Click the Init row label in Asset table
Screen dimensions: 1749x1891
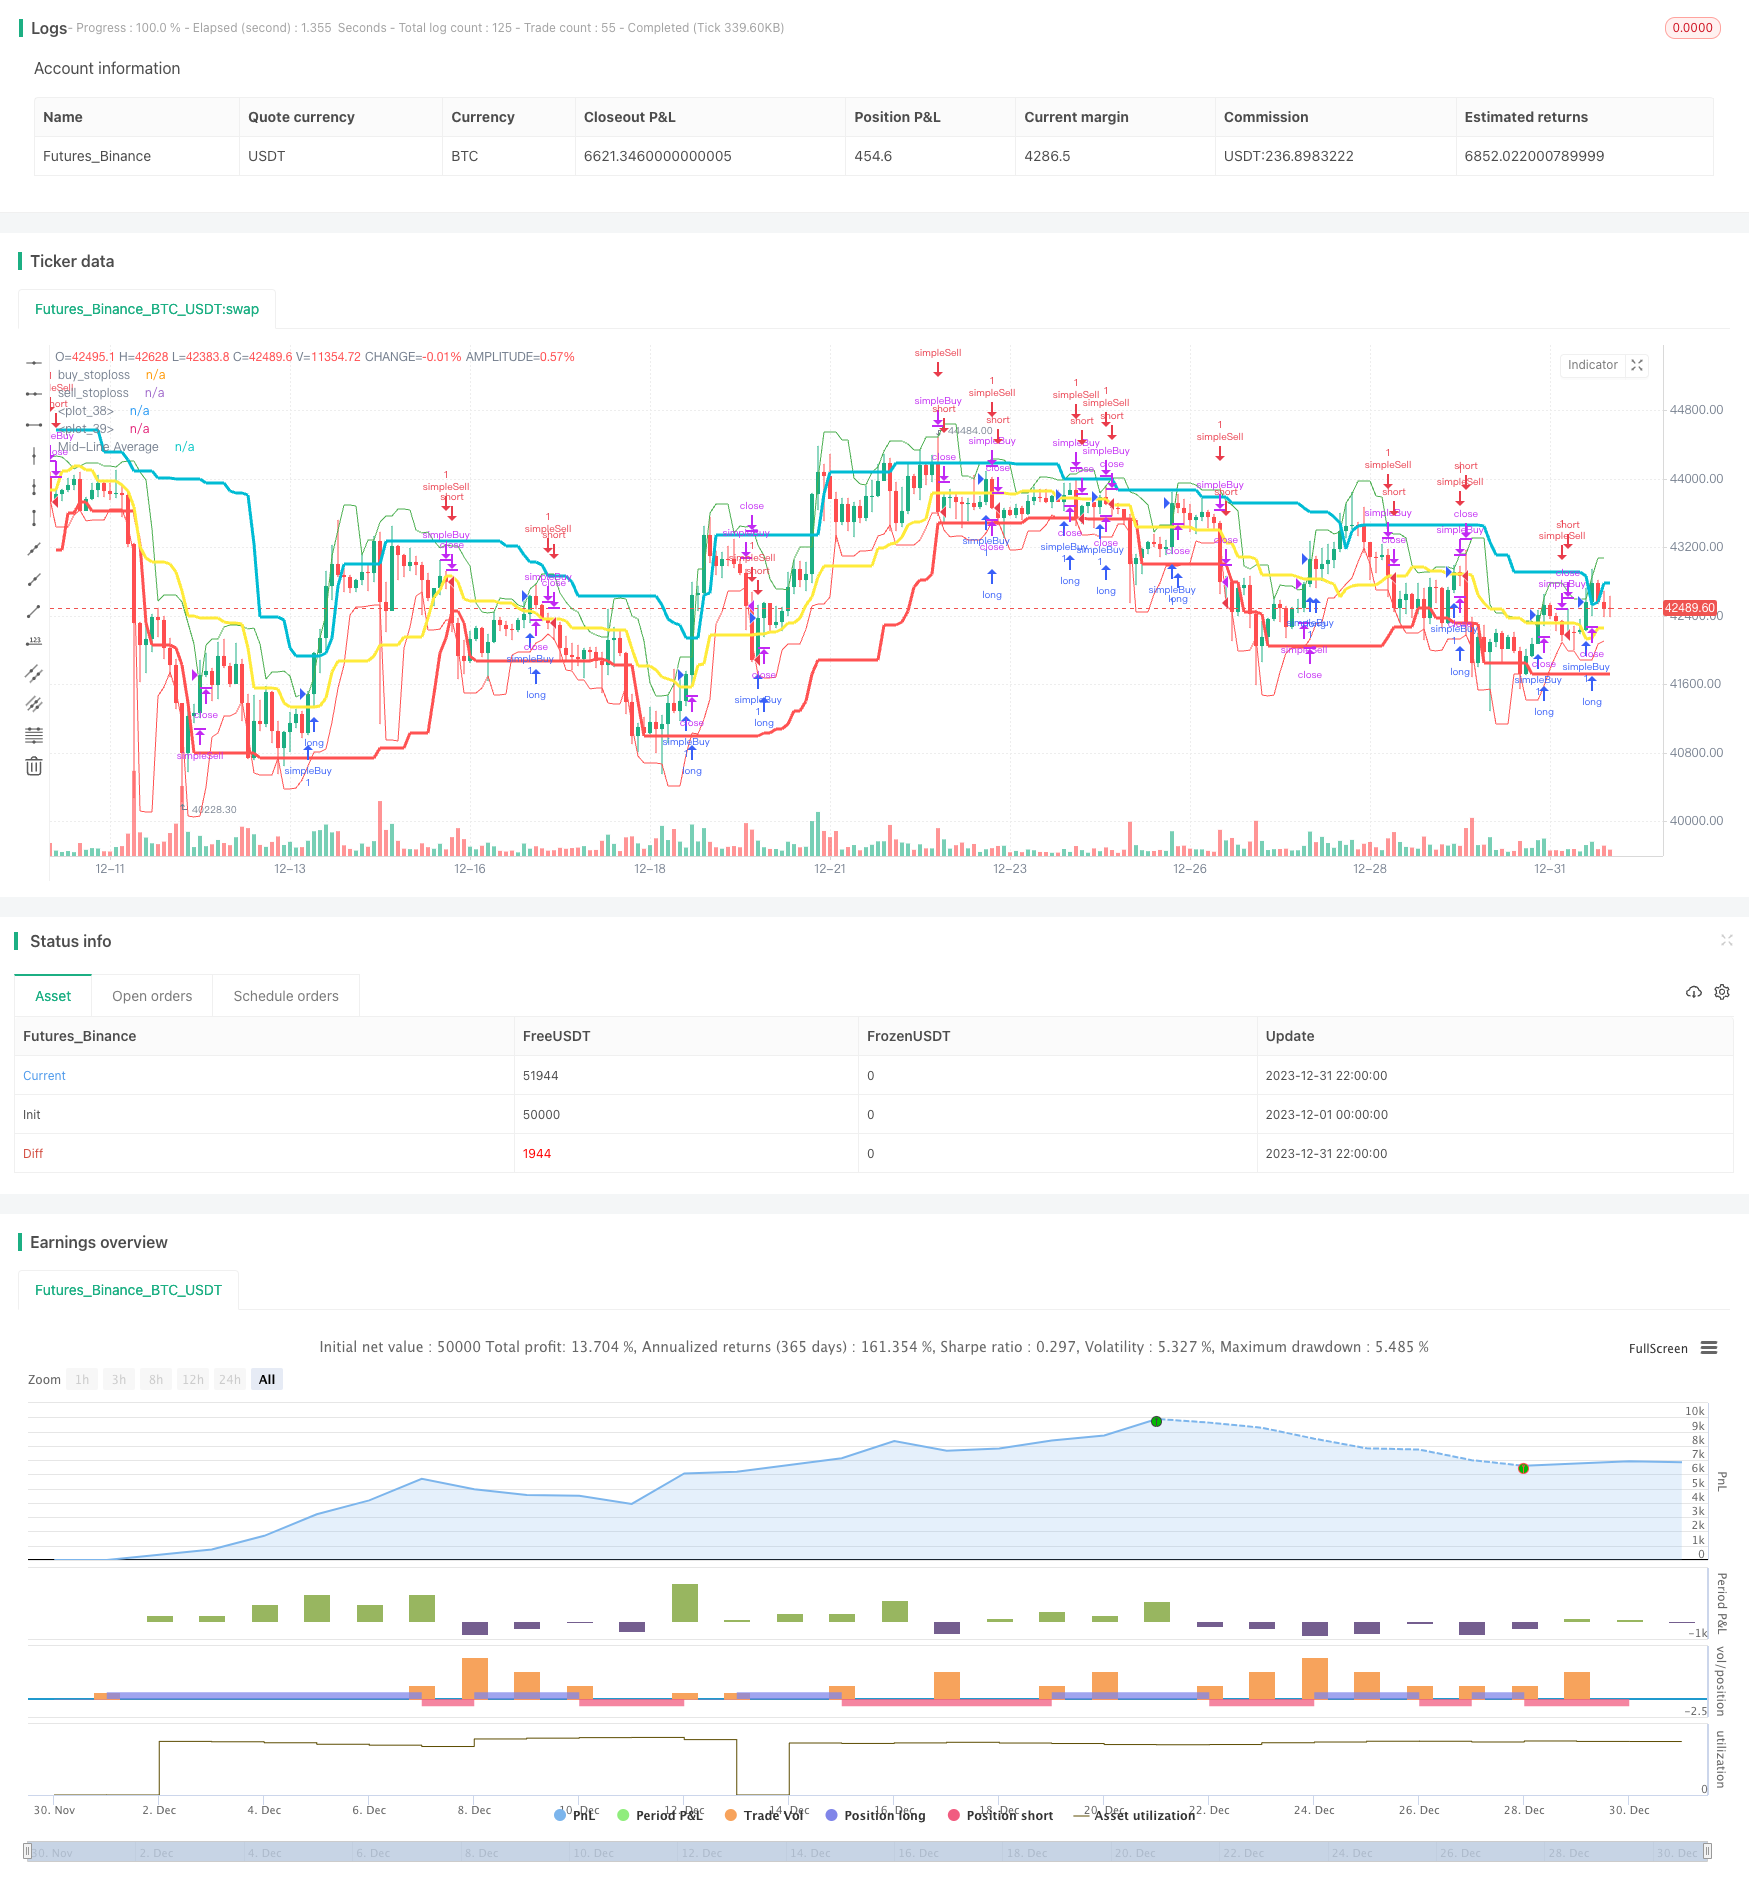(x=32, y=1115)
